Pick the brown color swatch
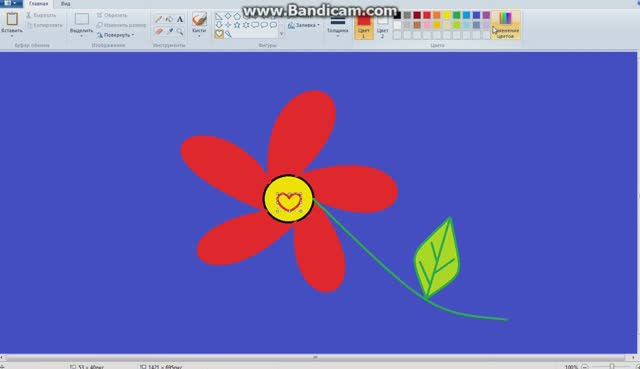This screenshot has height=369, width=640. [x=417, y=25]
